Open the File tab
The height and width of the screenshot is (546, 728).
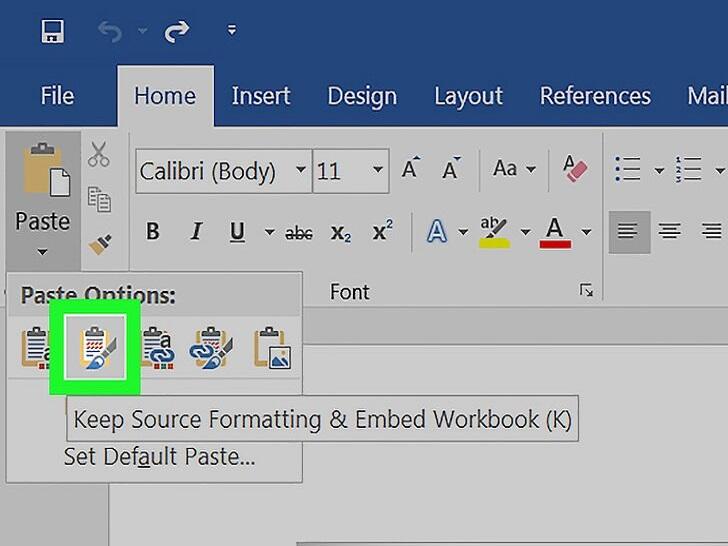57,96
